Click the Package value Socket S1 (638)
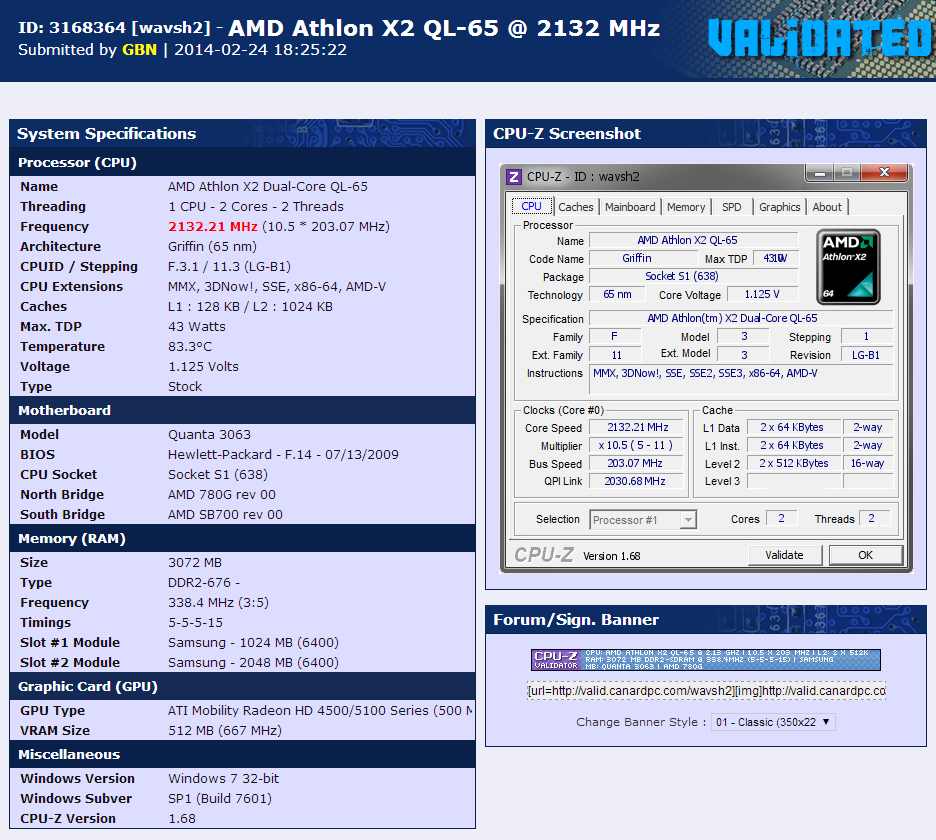The image size is (936, 840). 694,276
